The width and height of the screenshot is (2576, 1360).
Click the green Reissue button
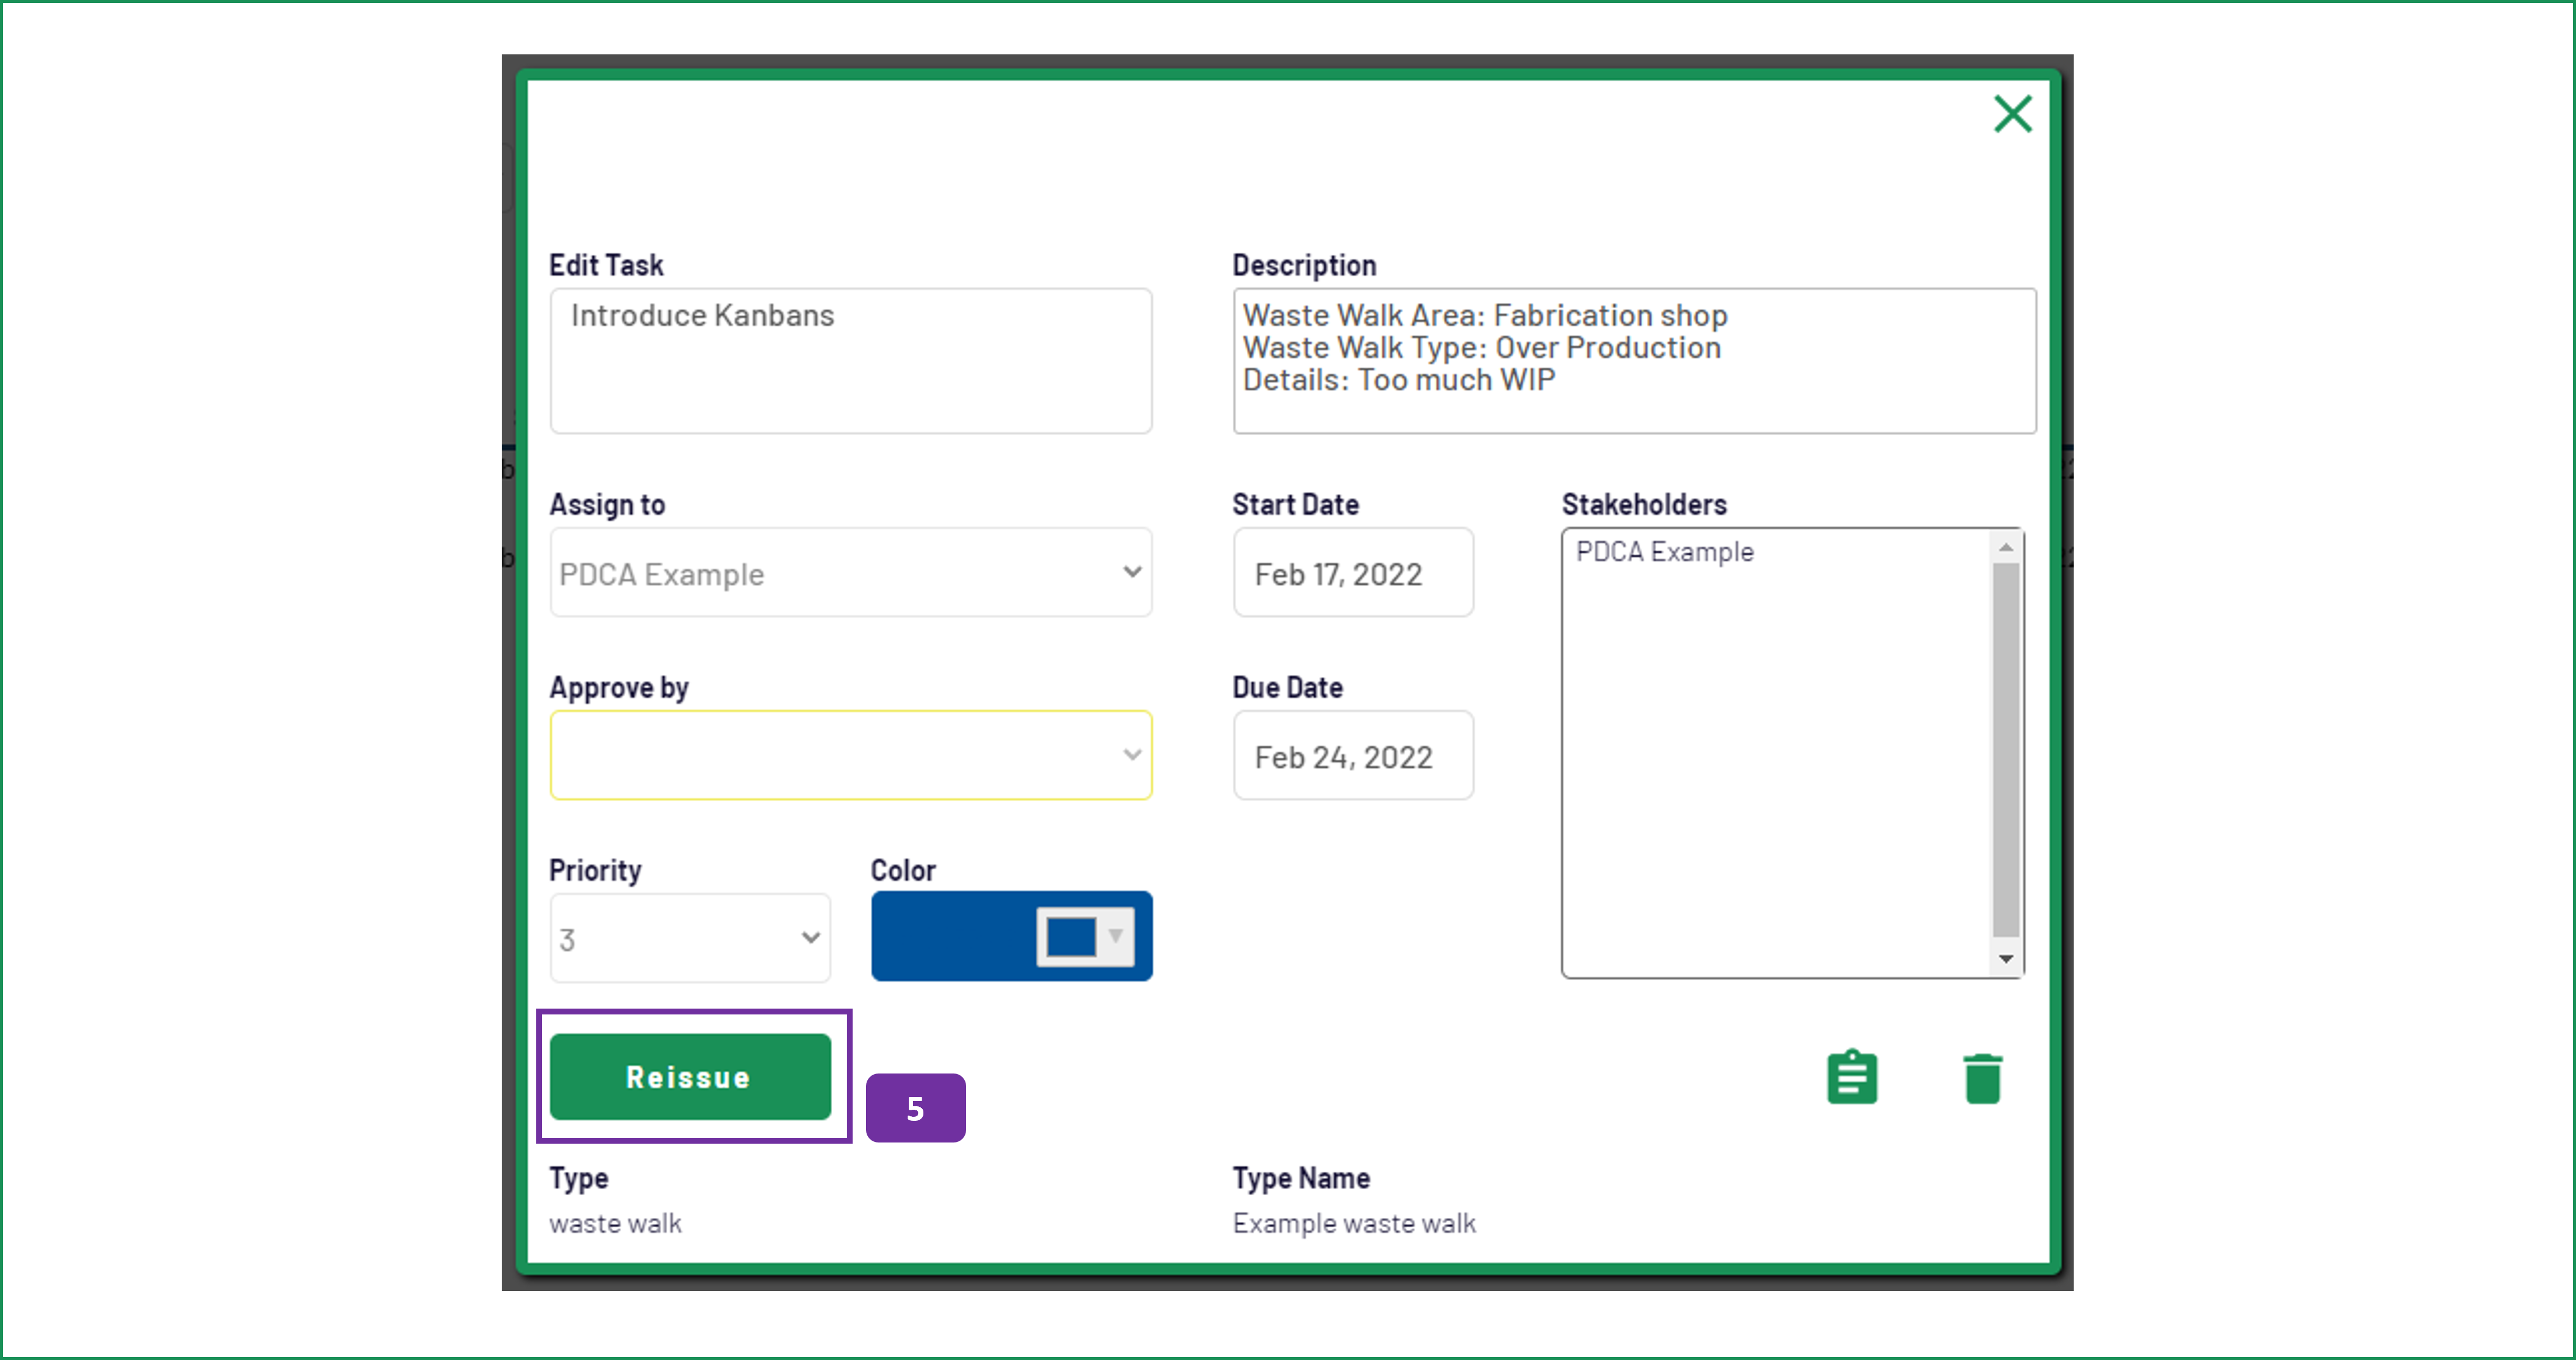point(690,1077)
